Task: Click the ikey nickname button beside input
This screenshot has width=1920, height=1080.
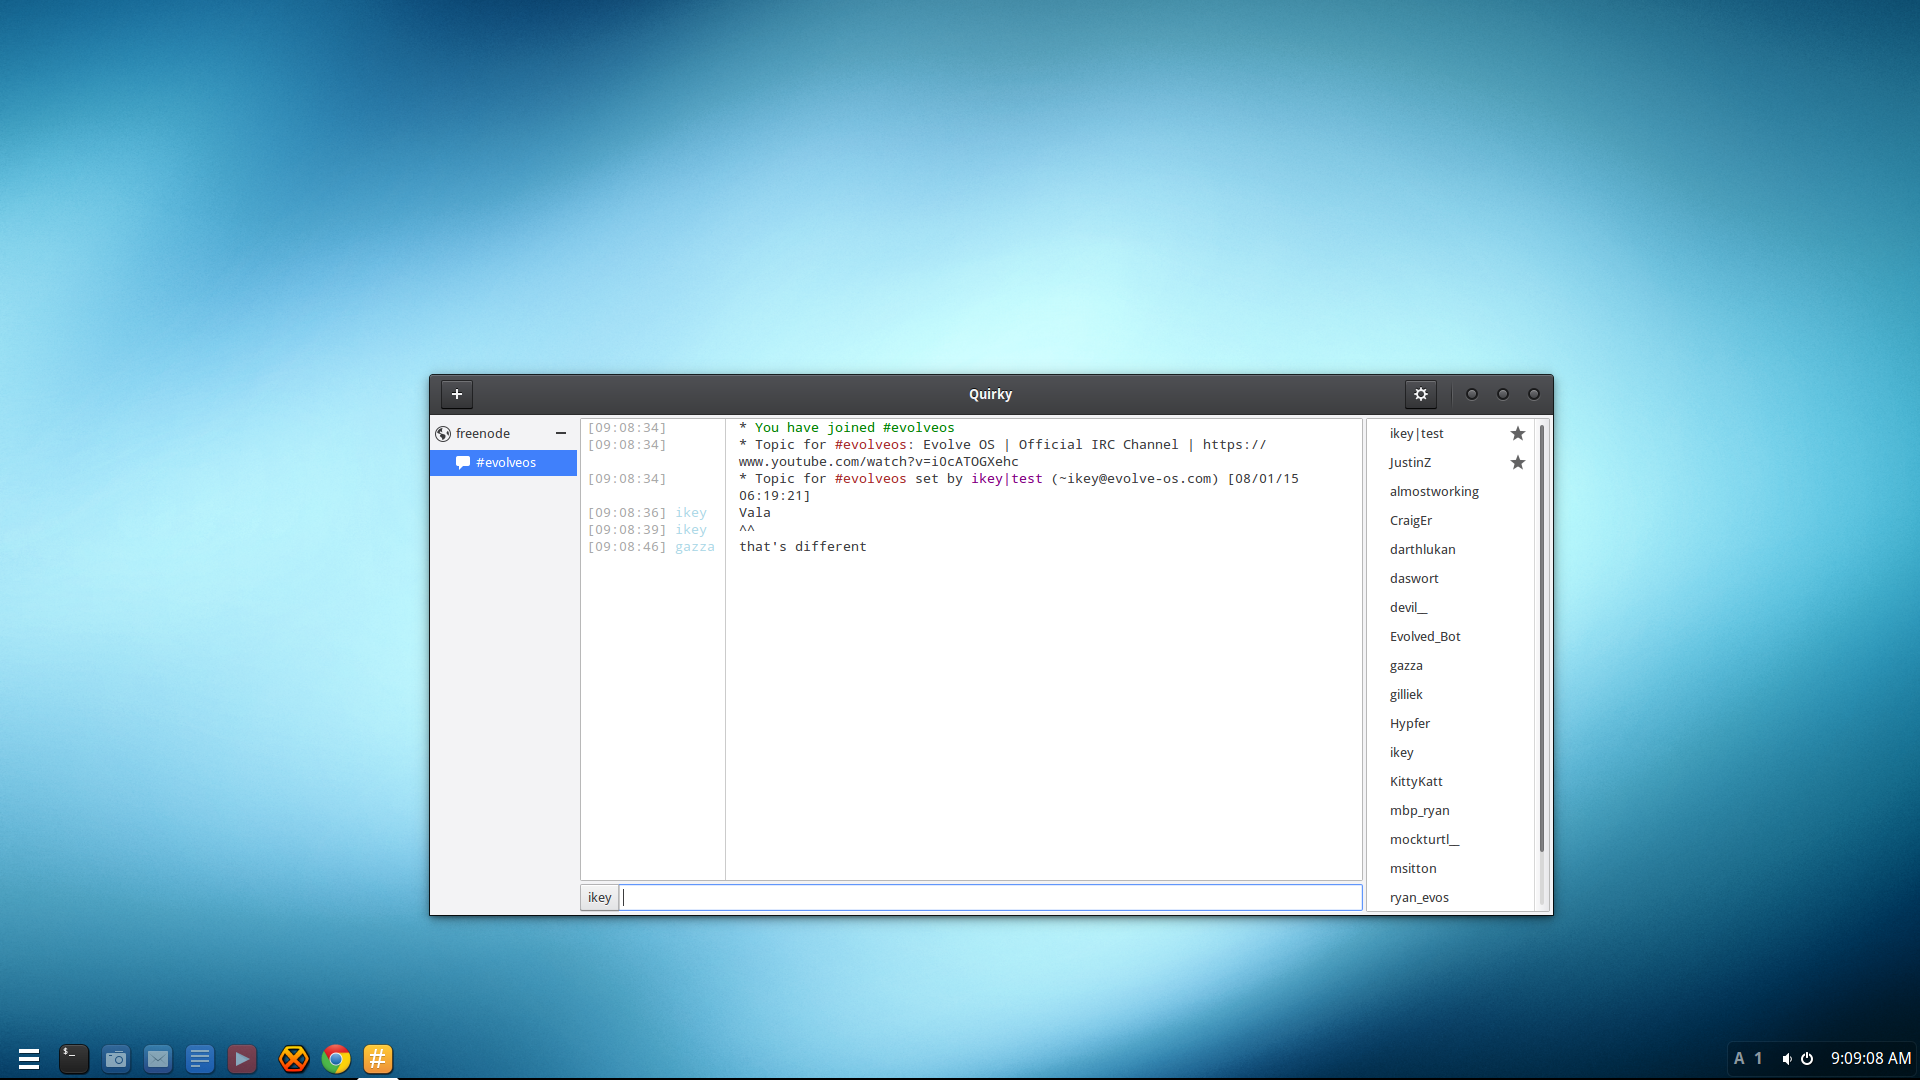Action: (x=599, y=897)
